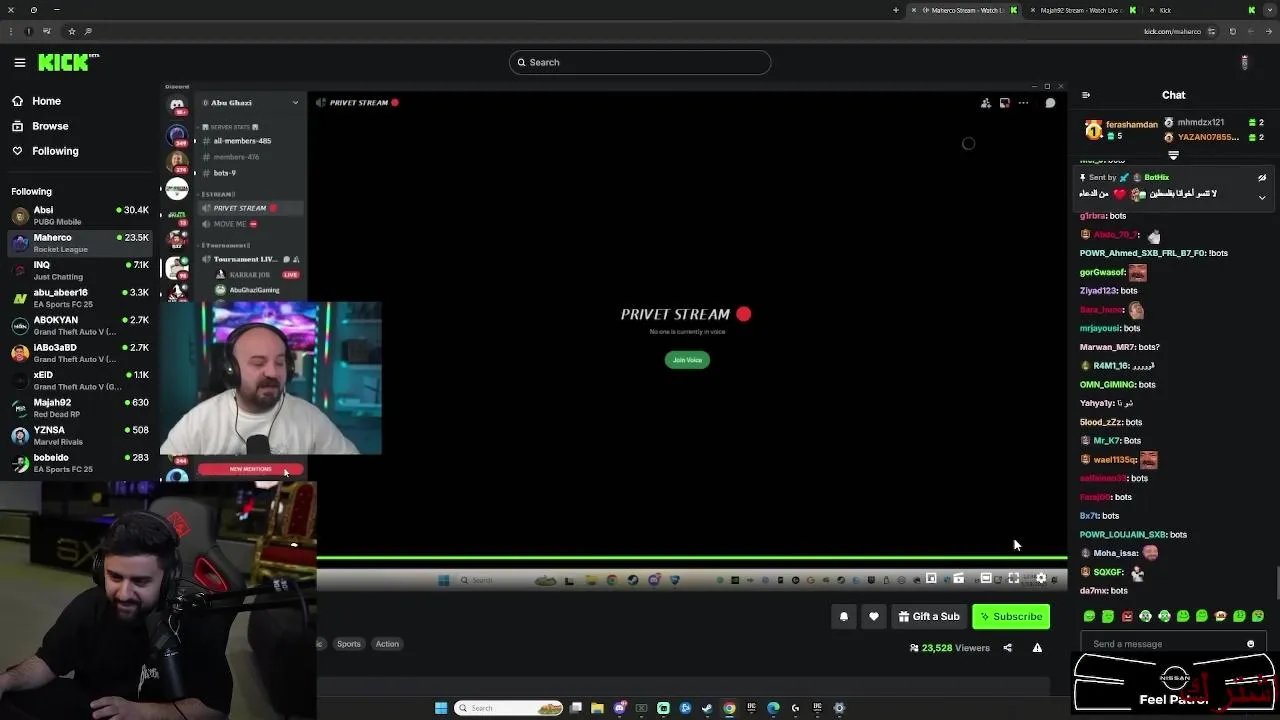Show Discord voice channel chat icon

(1050, 103)
